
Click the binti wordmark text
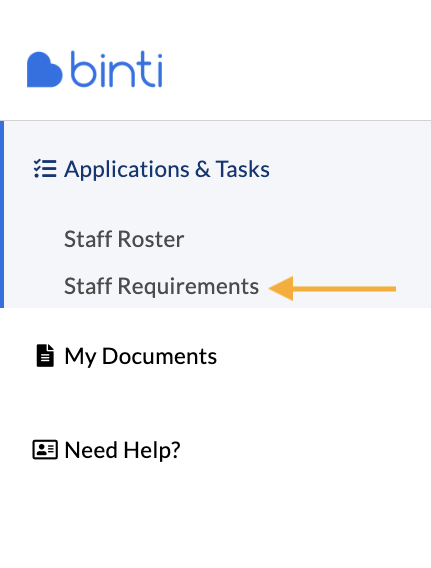tap(116, 69)
